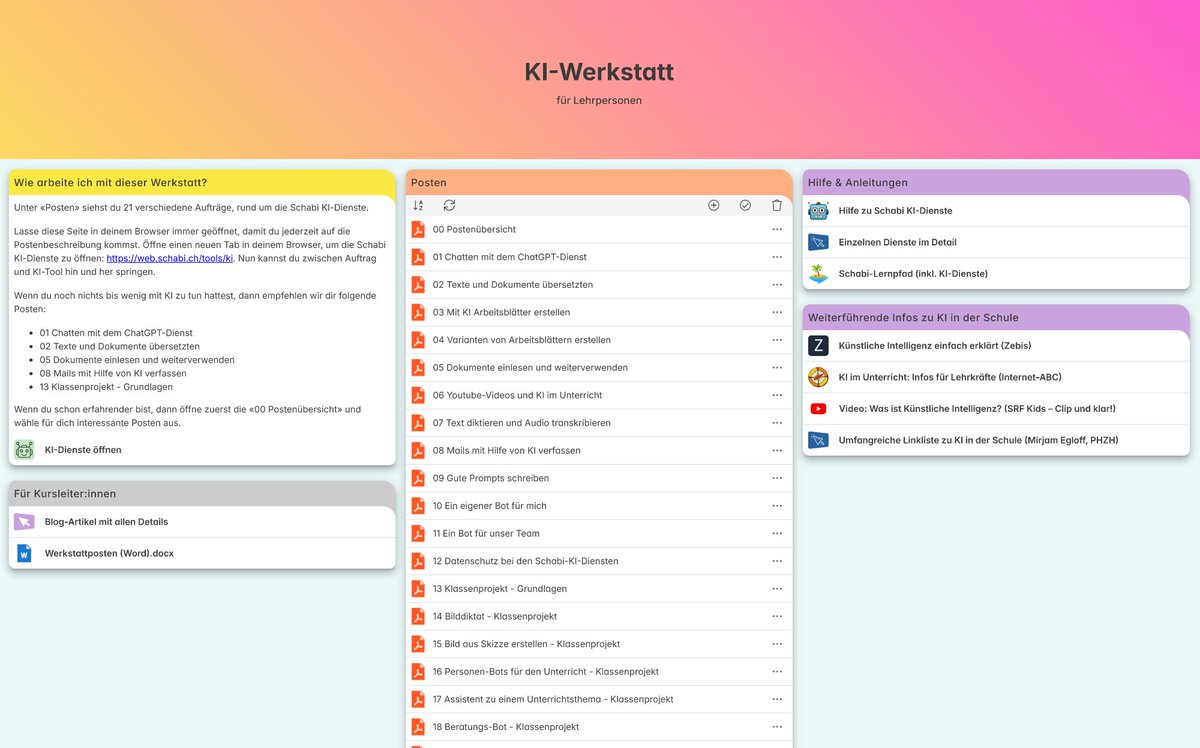1200x748 pixels.
Task: Open 13 Klassenprojekt - Grundlagen post
Action: [x=500, y=589]
